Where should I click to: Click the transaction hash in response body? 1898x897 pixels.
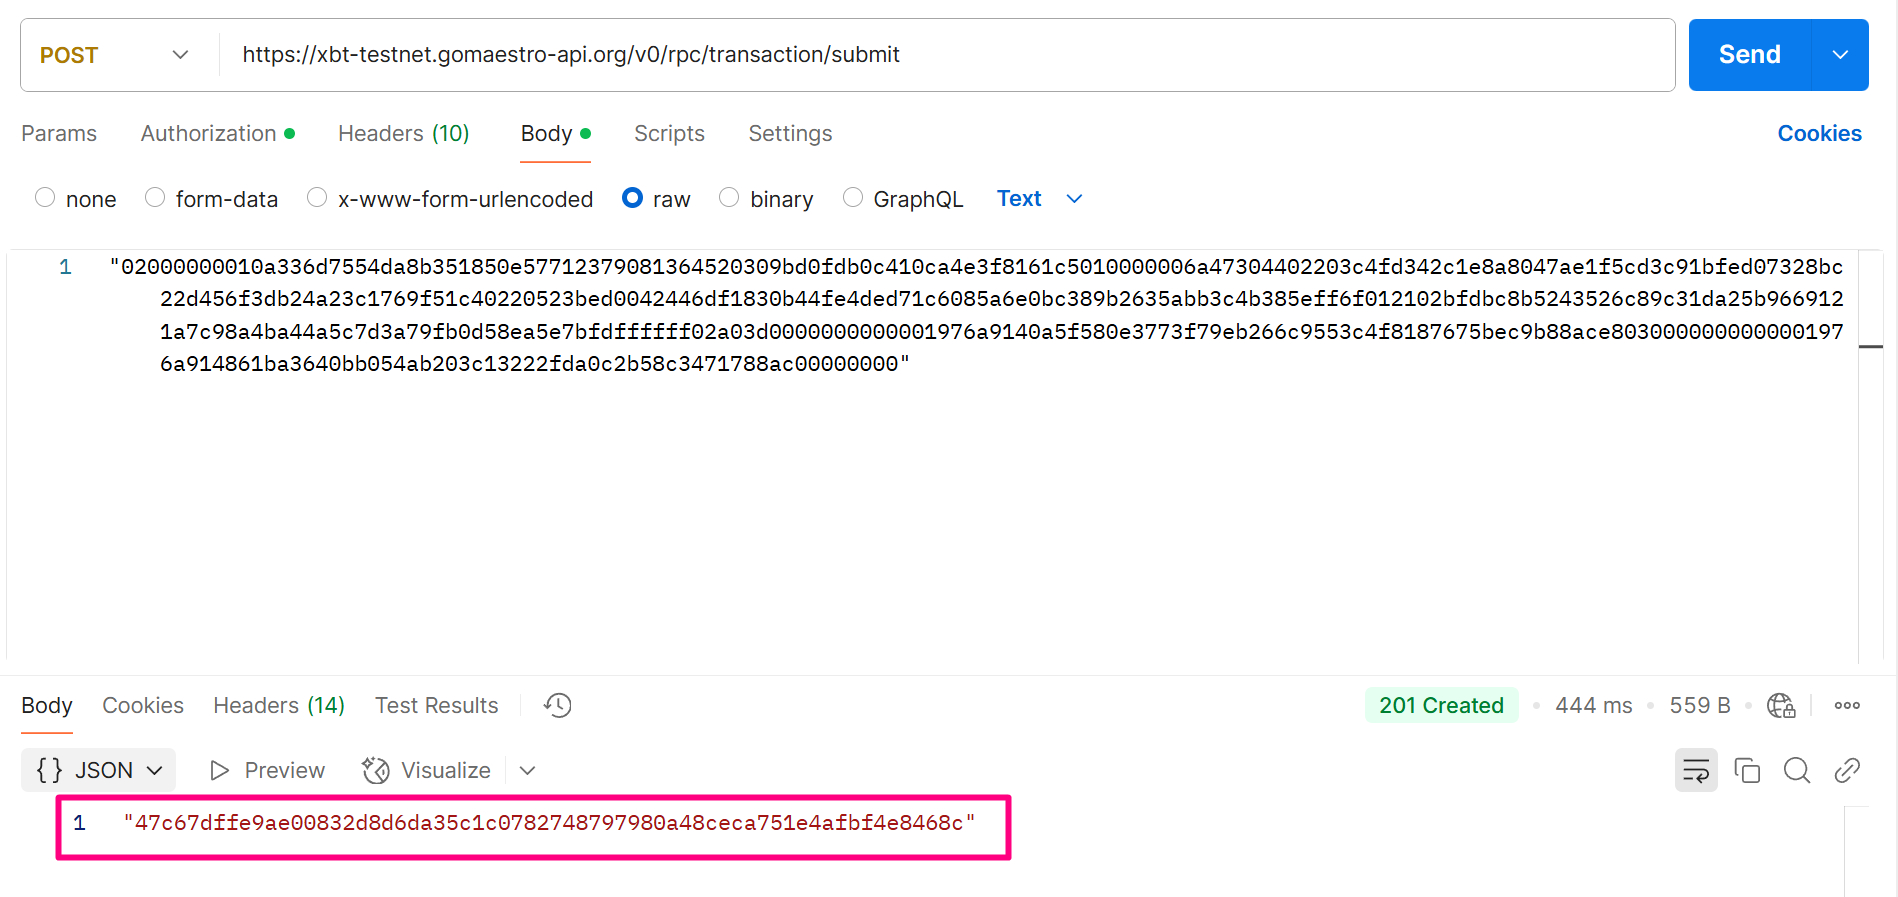549,823
